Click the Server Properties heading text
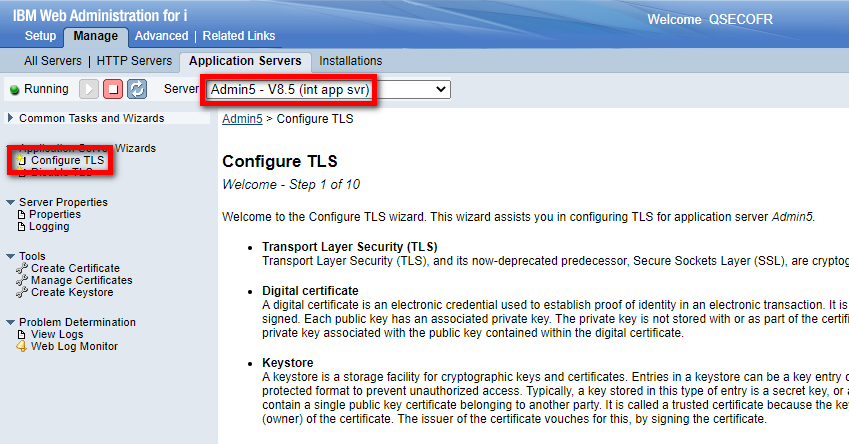Viewport: 849px width, 444px height. pyautogui.click(x=63, y=202)
